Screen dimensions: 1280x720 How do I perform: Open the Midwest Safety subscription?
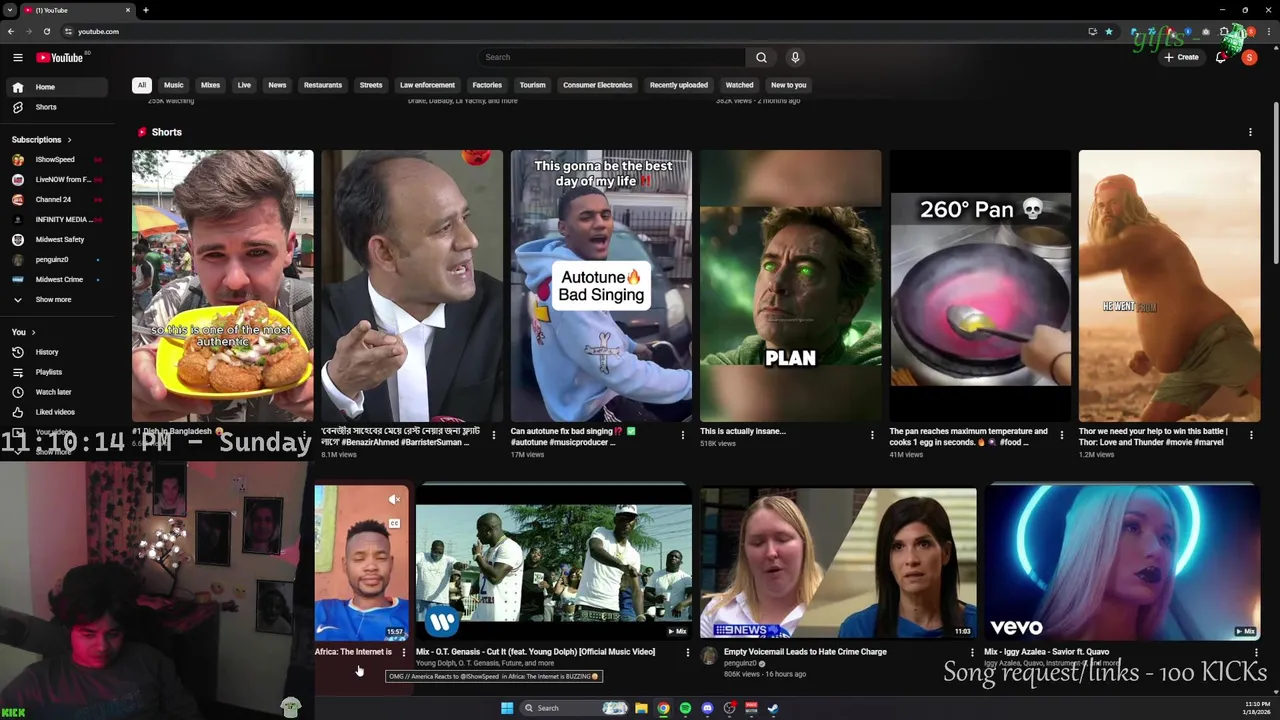[x=56, y=239]
